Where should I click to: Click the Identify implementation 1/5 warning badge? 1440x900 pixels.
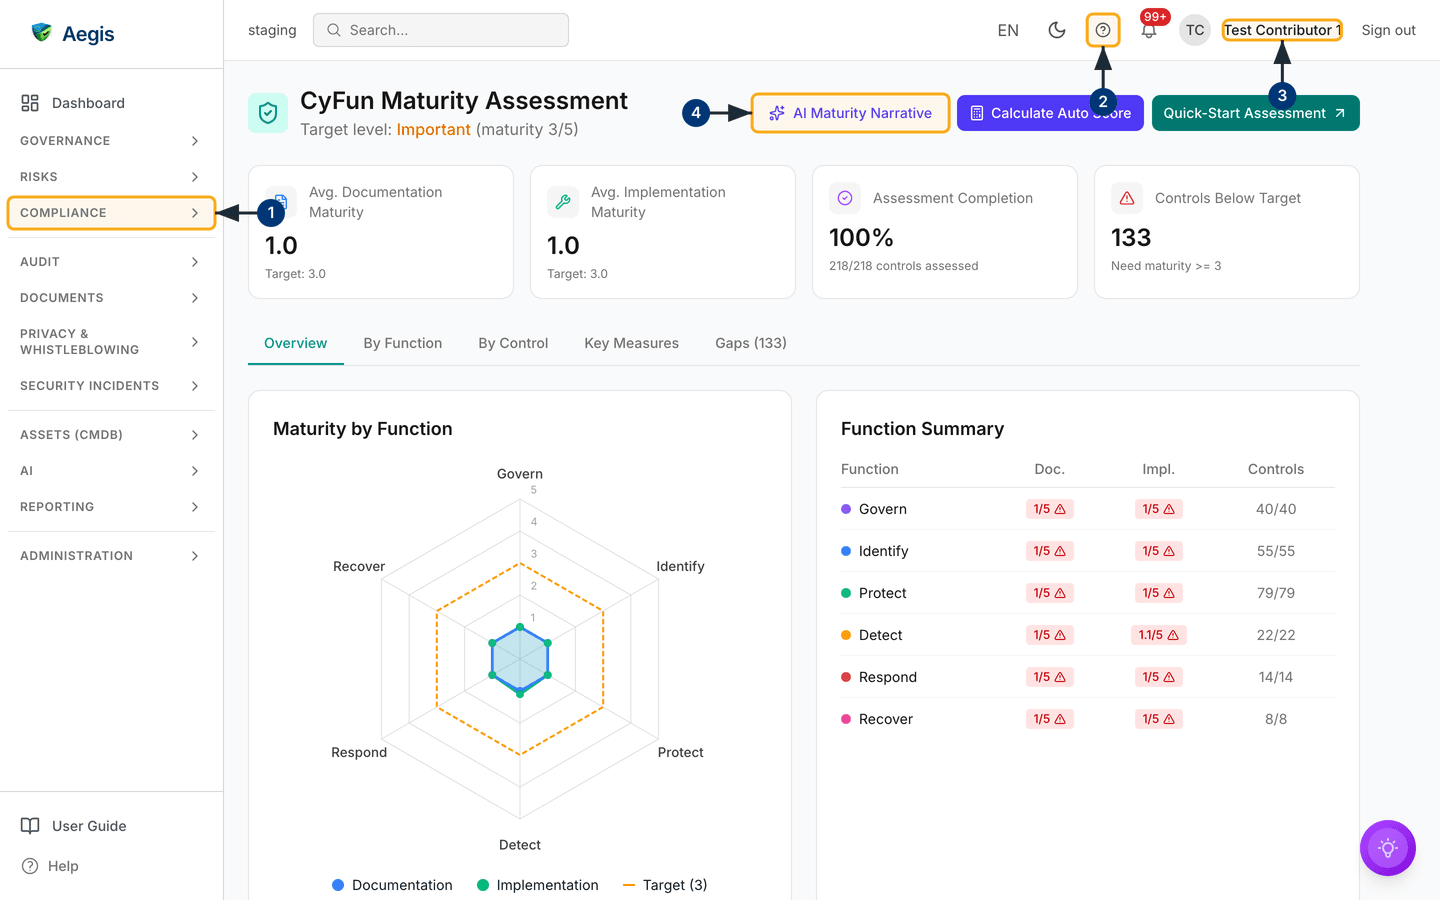pos(1159,551)
